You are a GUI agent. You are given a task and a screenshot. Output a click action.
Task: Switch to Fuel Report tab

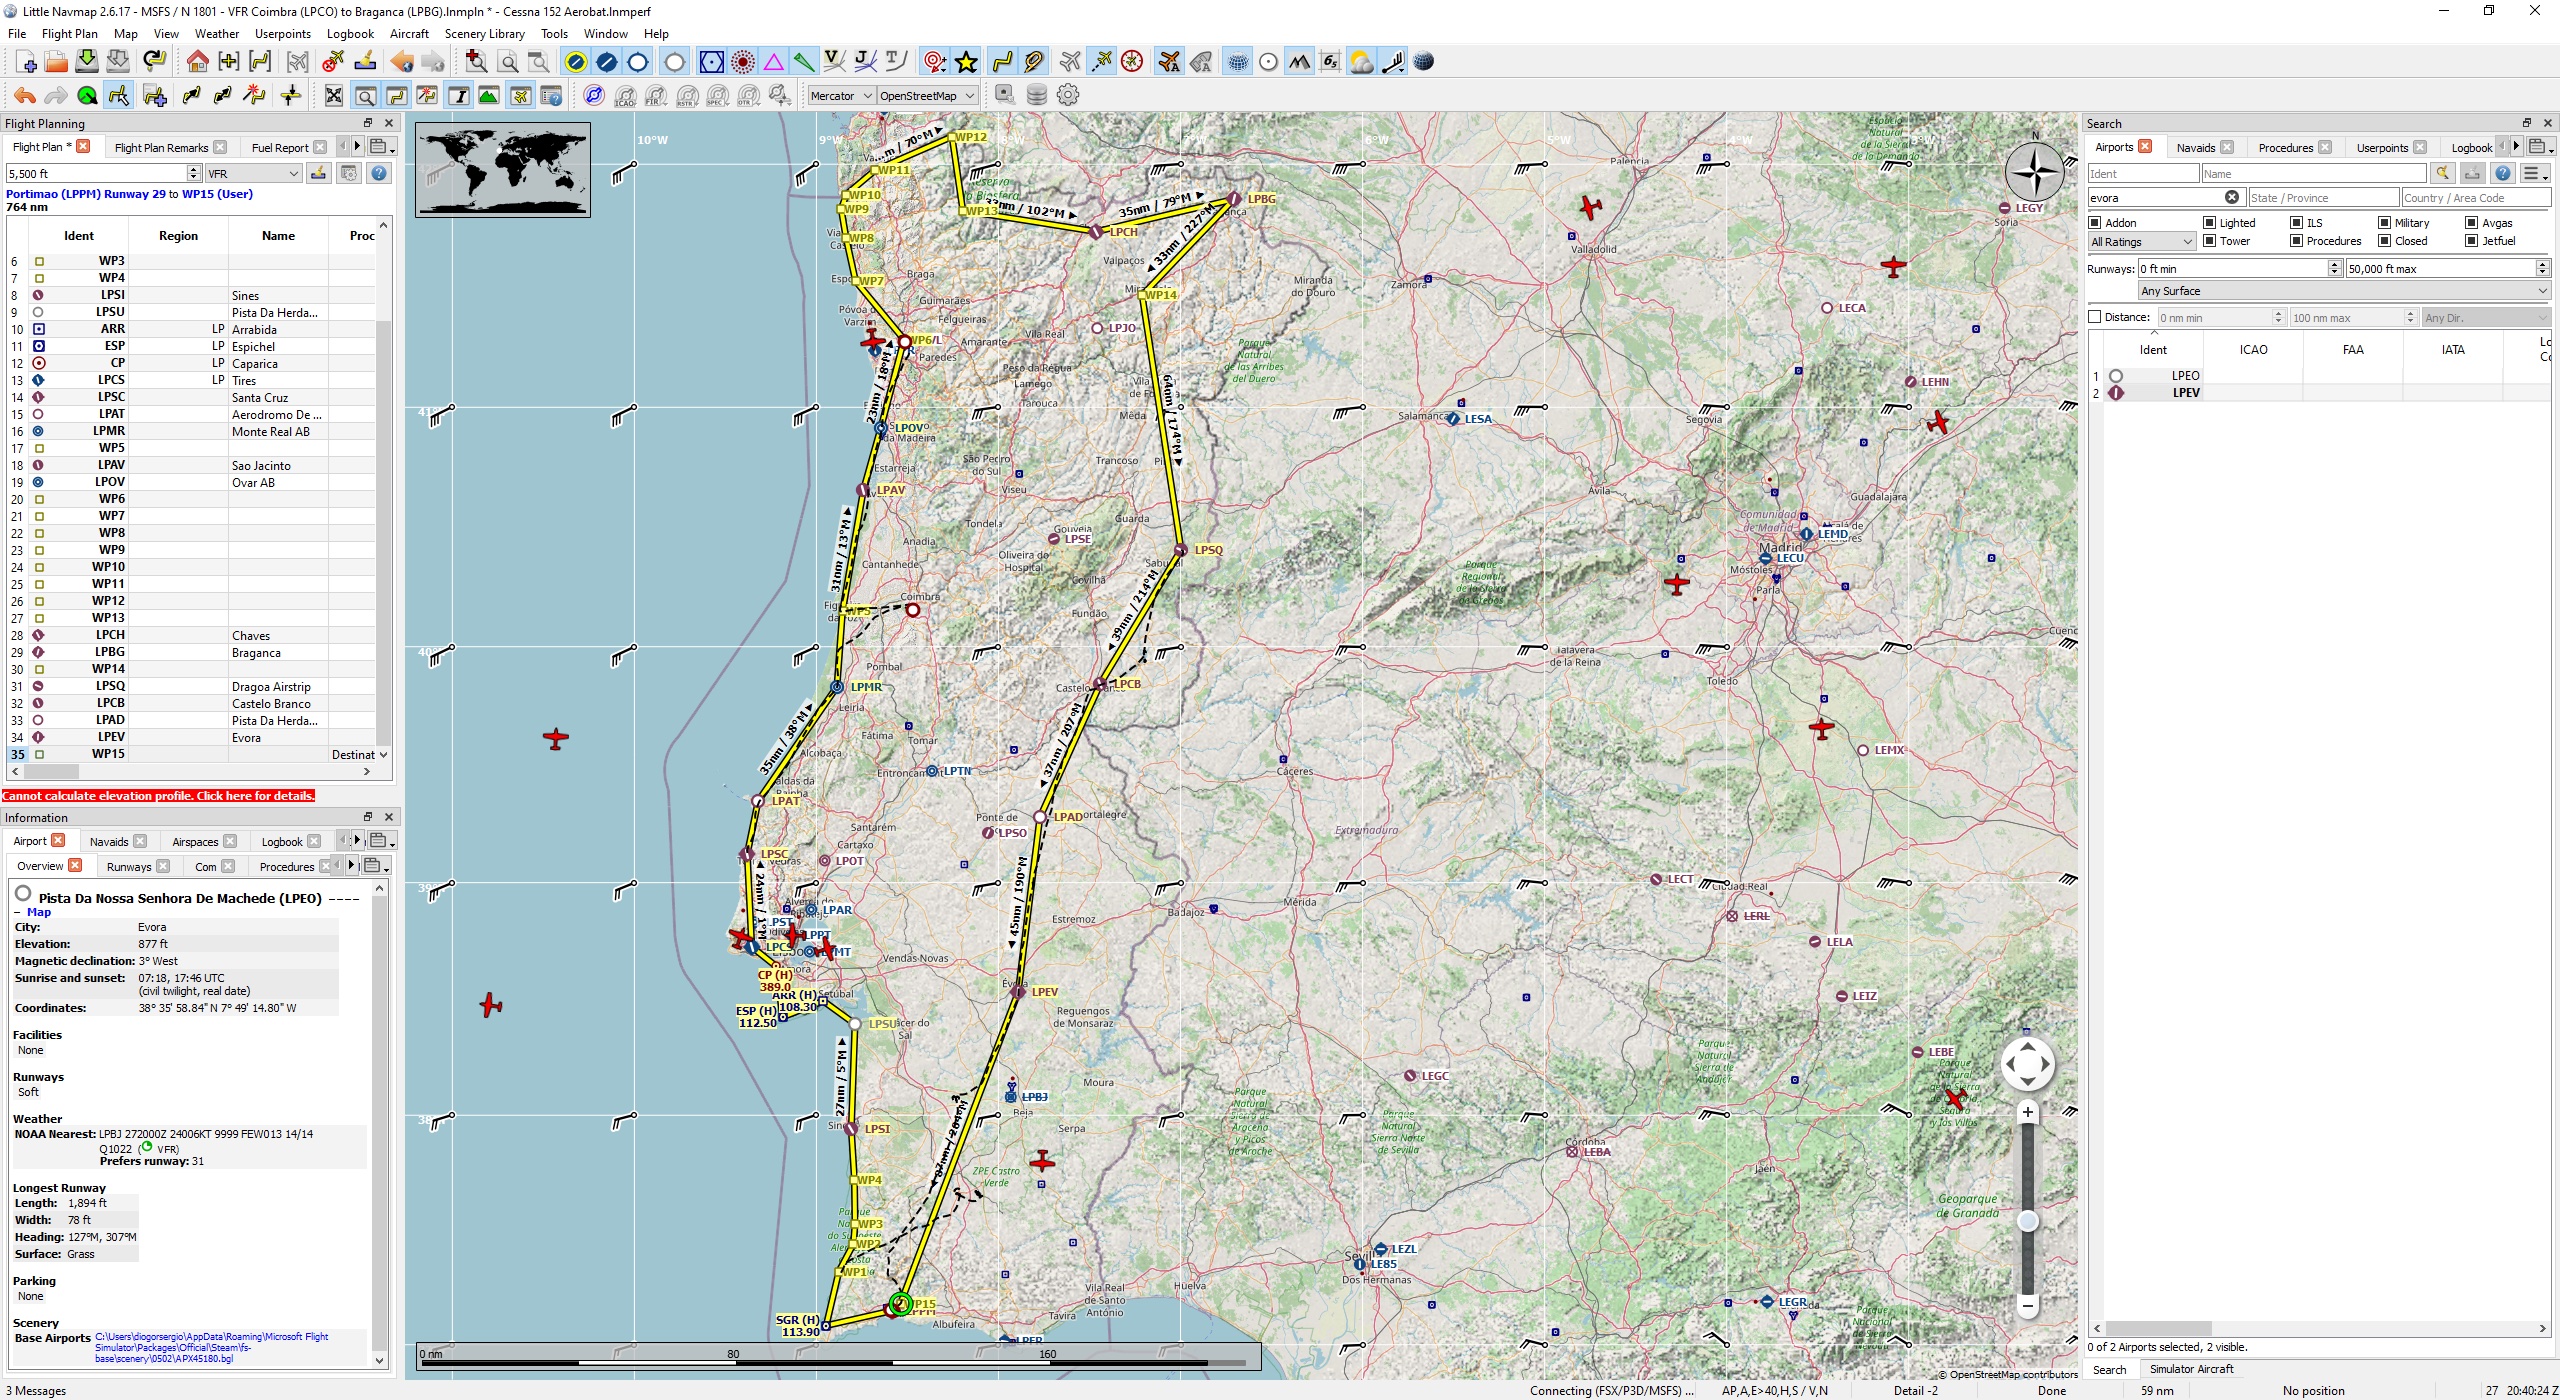click(280, 148)
